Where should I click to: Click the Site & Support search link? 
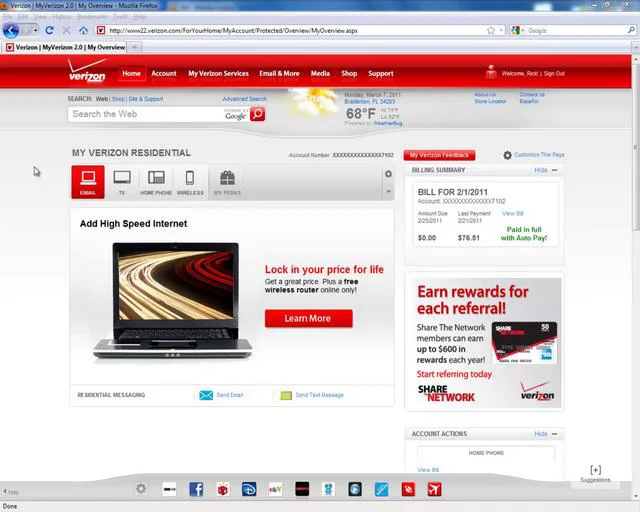pyautogui.click(x=146, y=99)
